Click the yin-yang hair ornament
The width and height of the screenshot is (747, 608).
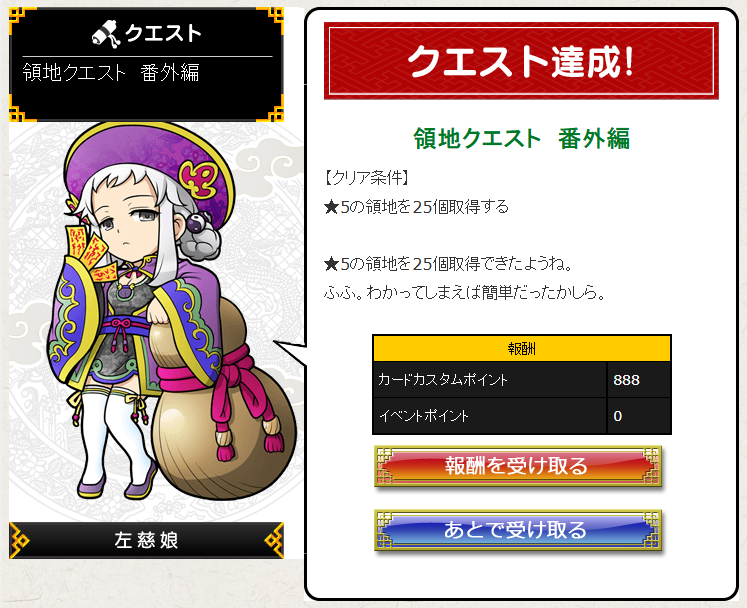(x=196, y=222)
